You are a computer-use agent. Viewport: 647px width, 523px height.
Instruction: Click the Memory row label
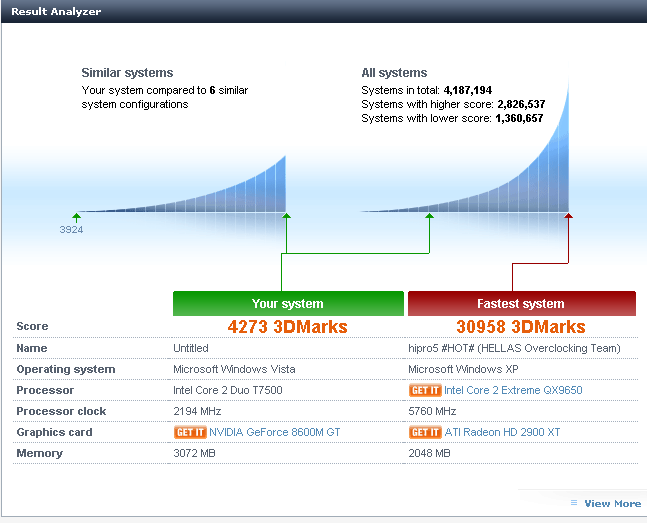[x=40, y=453]
